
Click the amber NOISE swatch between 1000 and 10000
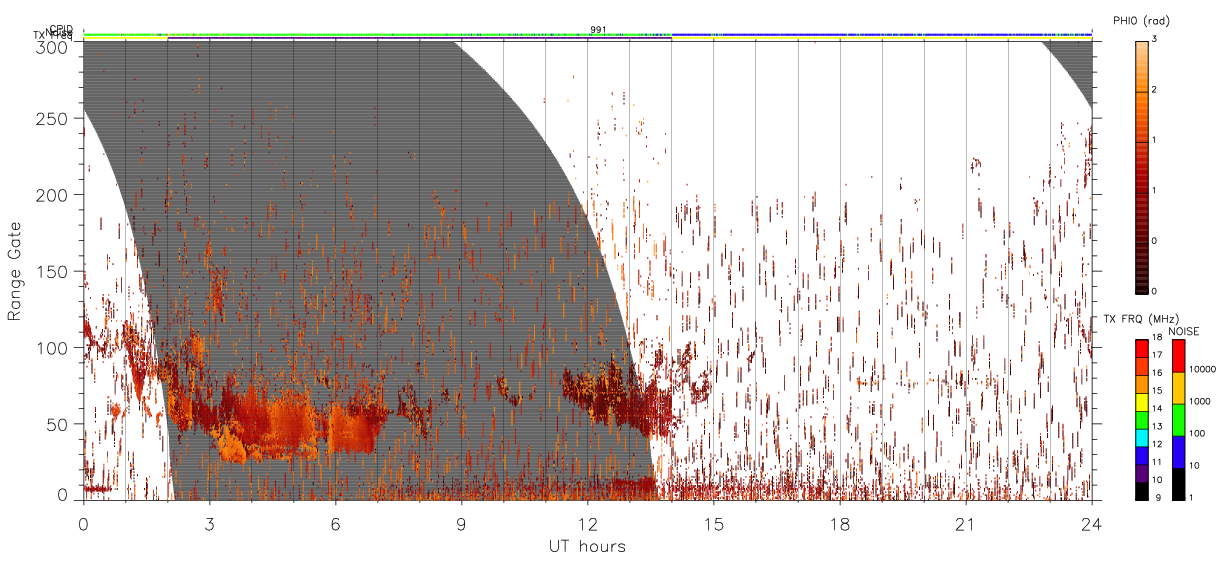tap(1178, 388)
